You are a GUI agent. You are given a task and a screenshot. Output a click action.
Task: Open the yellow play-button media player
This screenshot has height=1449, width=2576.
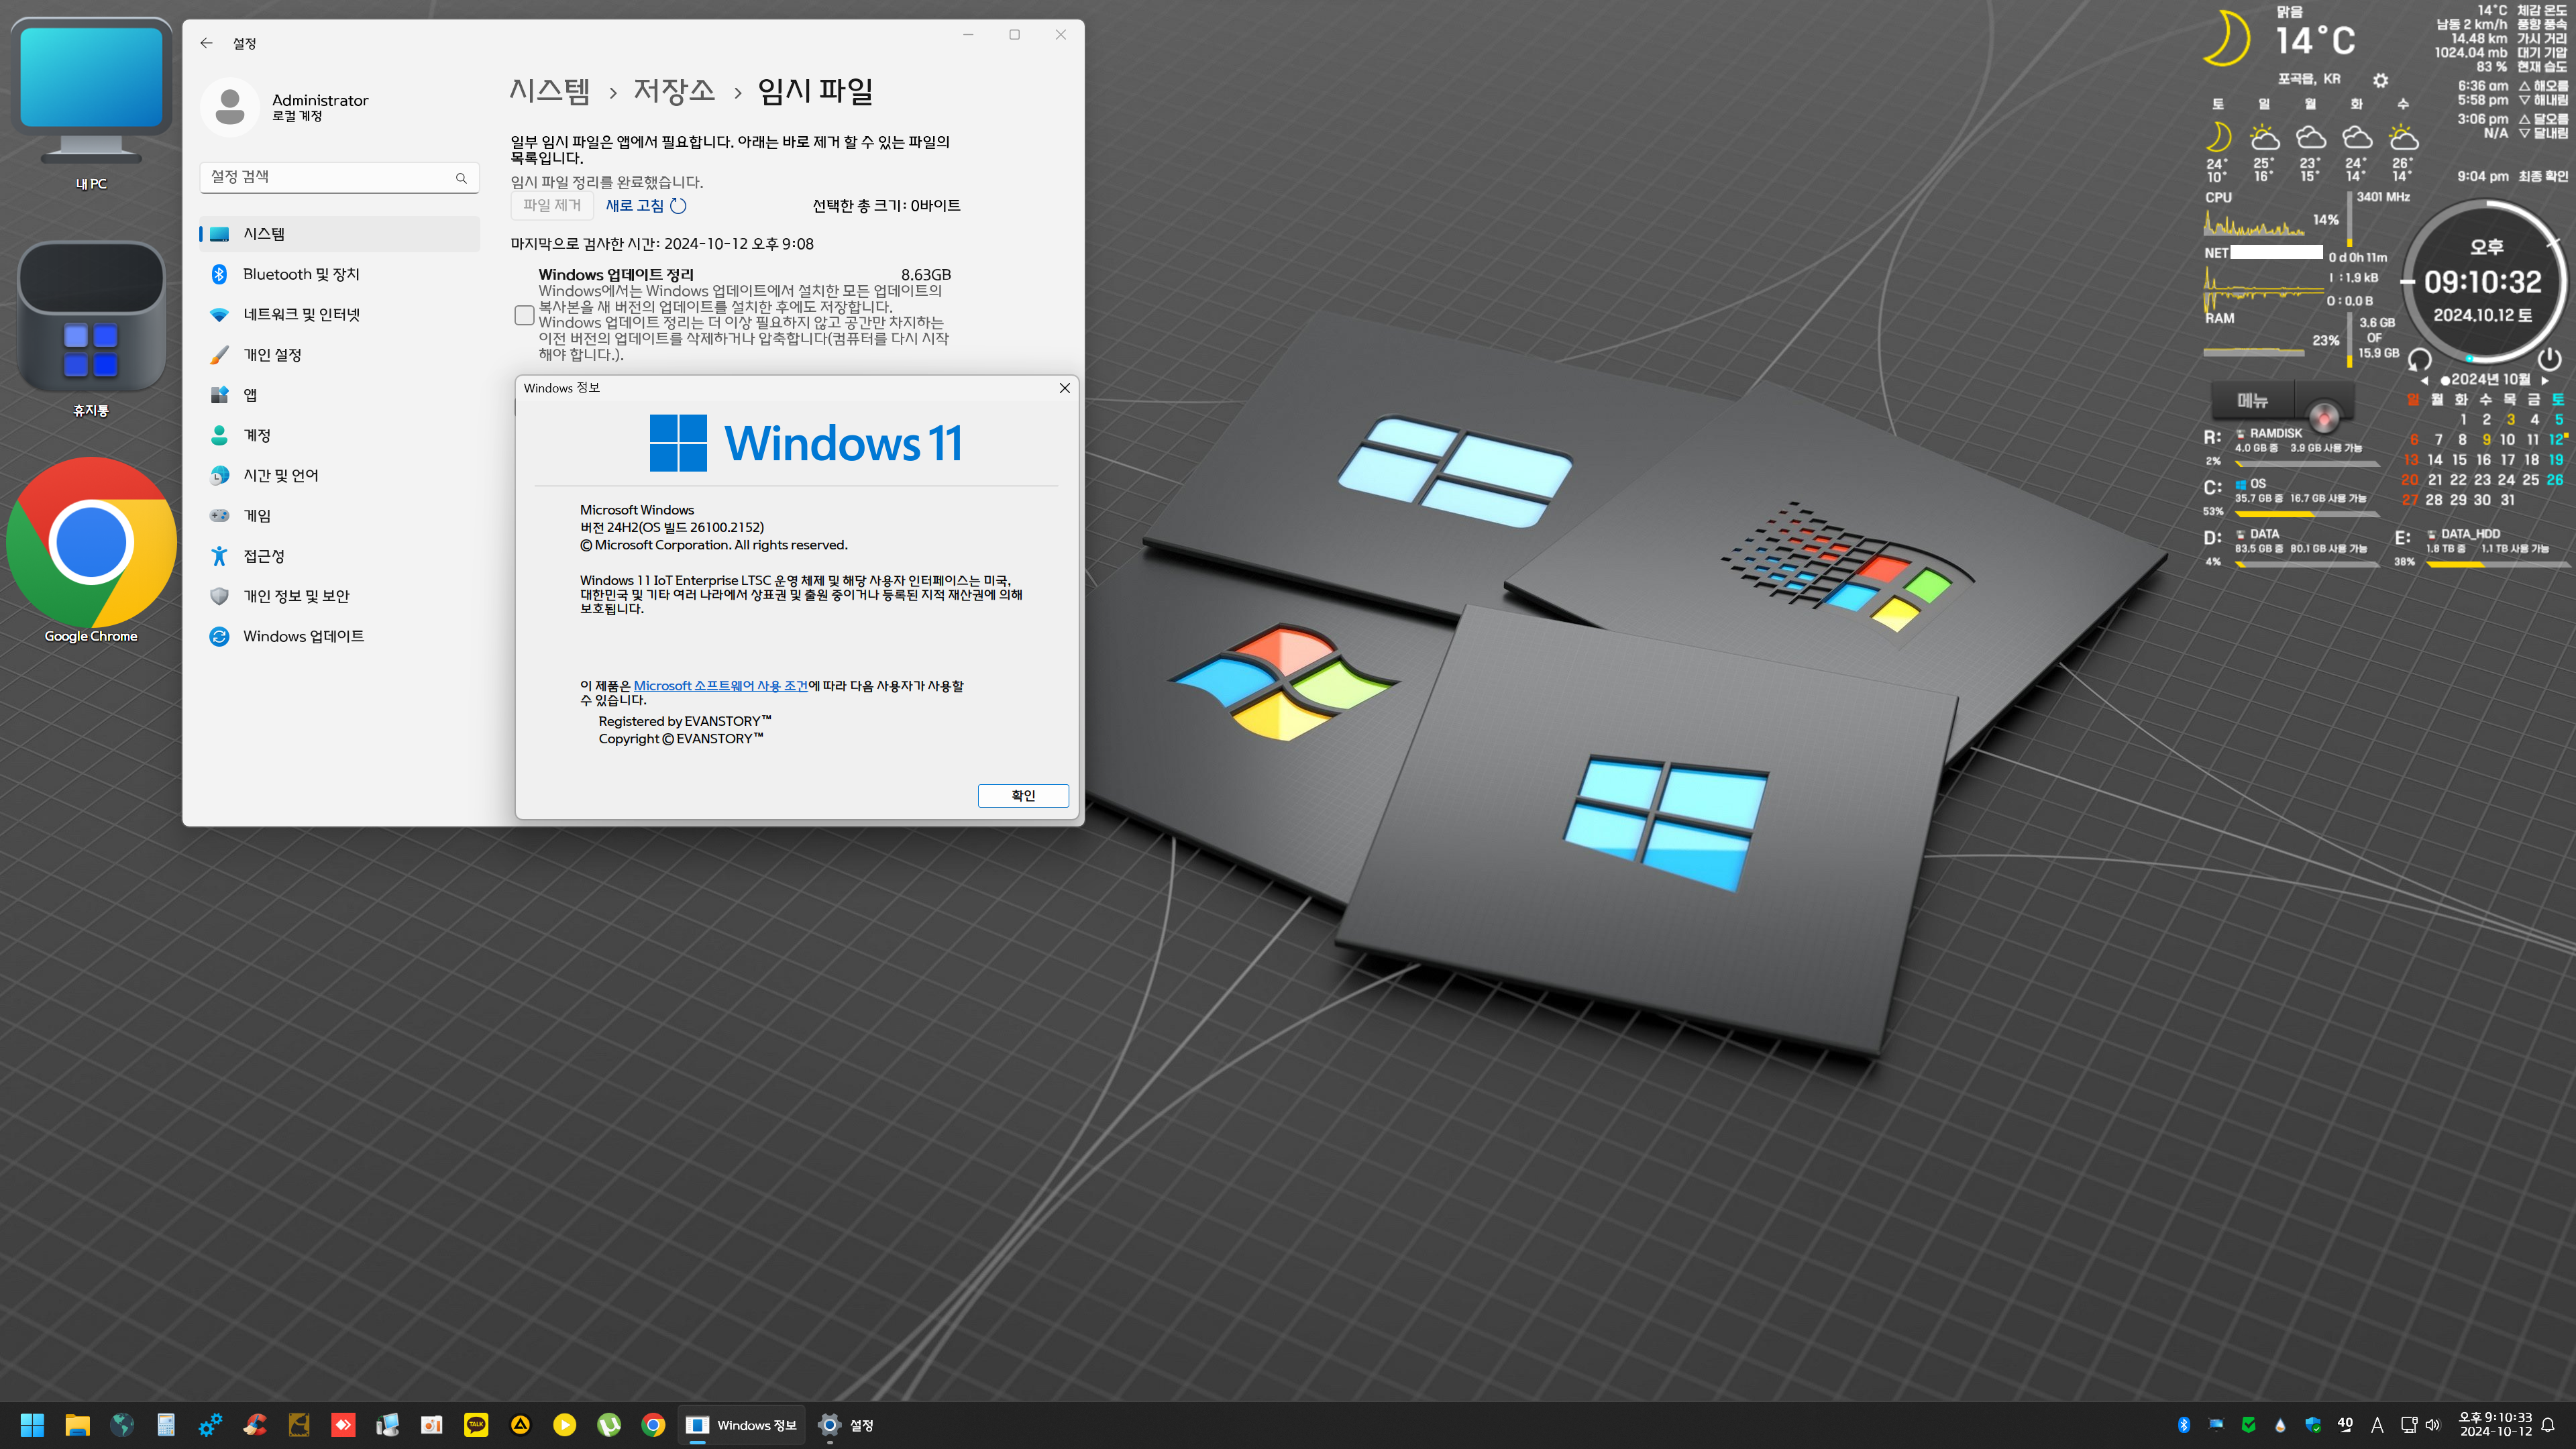point(565,1425)
